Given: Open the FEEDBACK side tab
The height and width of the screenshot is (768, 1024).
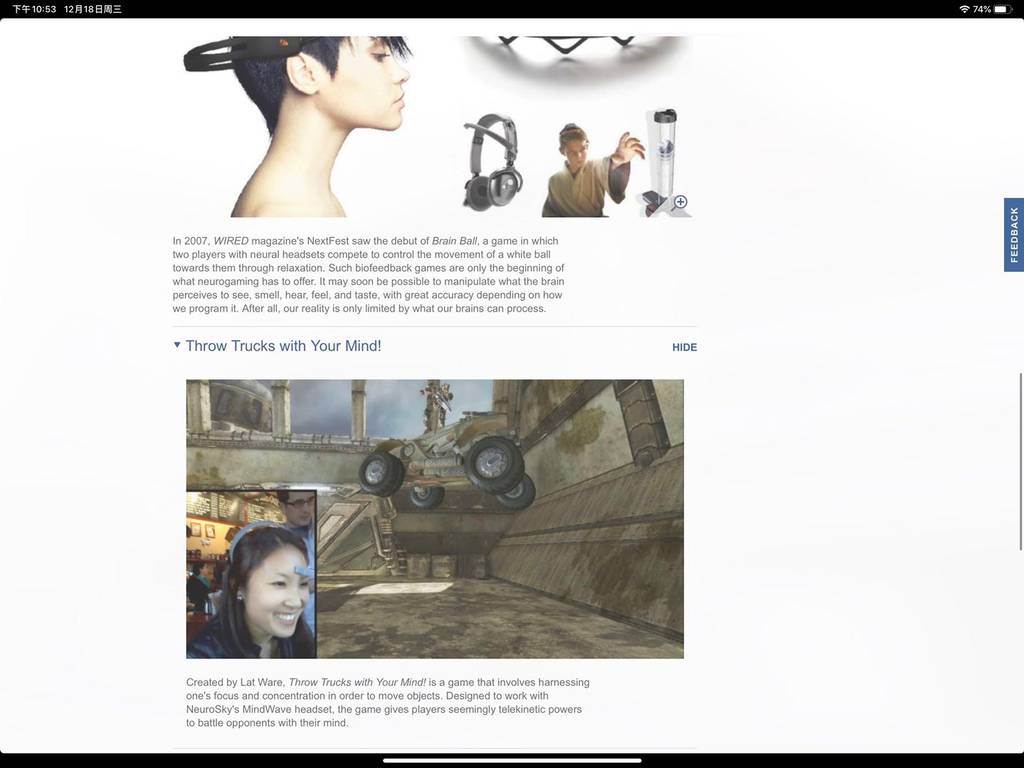Looking at the screenshot, I should pos(1014,234).
